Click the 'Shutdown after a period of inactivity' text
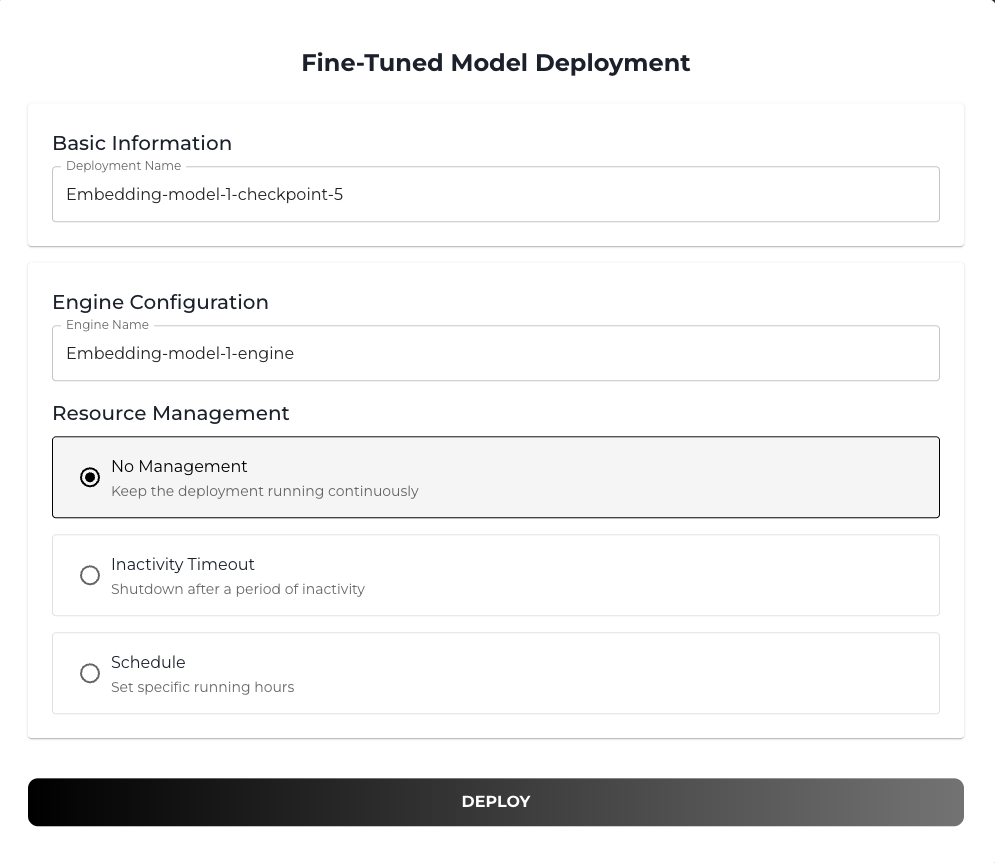The width and height of the screenshot is (995, 863). tap(238, 589)
